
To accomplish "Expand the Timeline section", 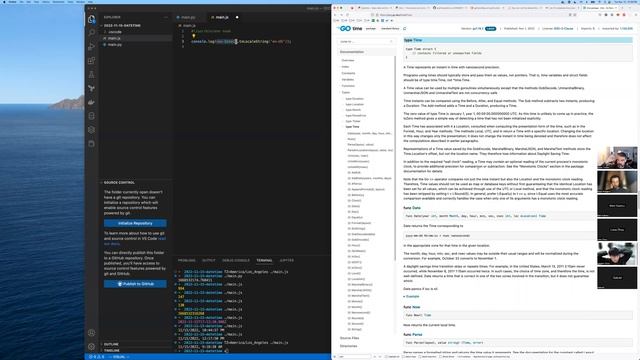I will [112, 350].
